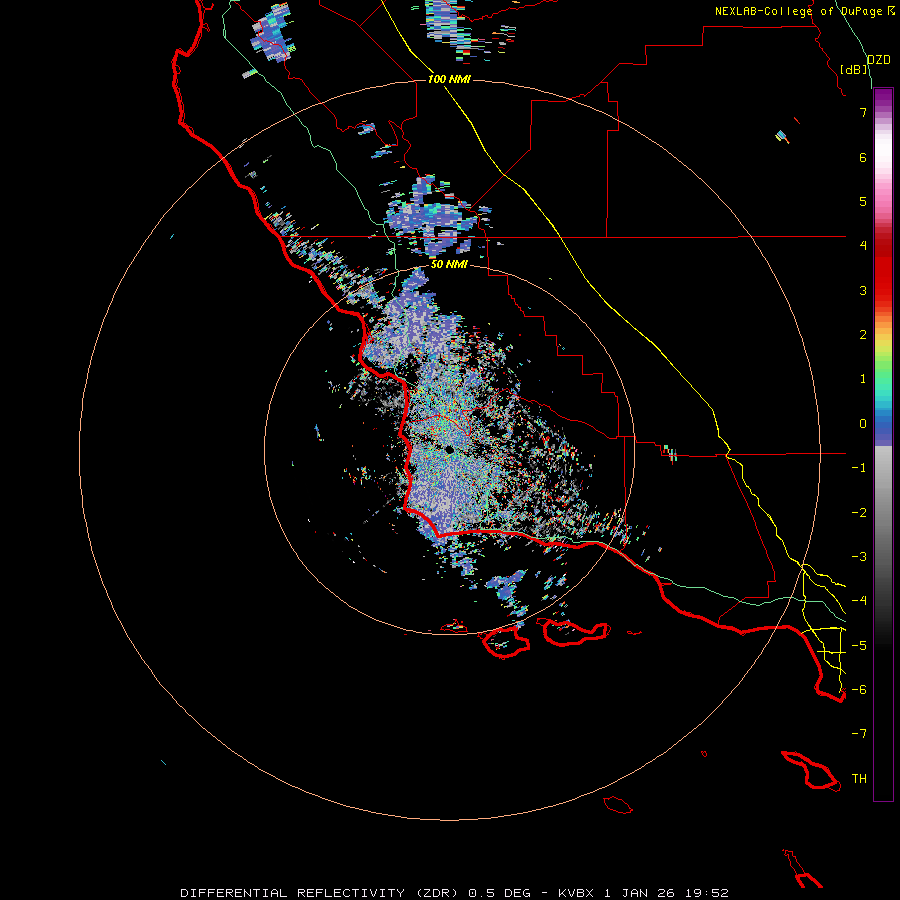The image size is (900, 900).
Task: Select the -5 tick label on the color scale
Action: click(859, 646)
